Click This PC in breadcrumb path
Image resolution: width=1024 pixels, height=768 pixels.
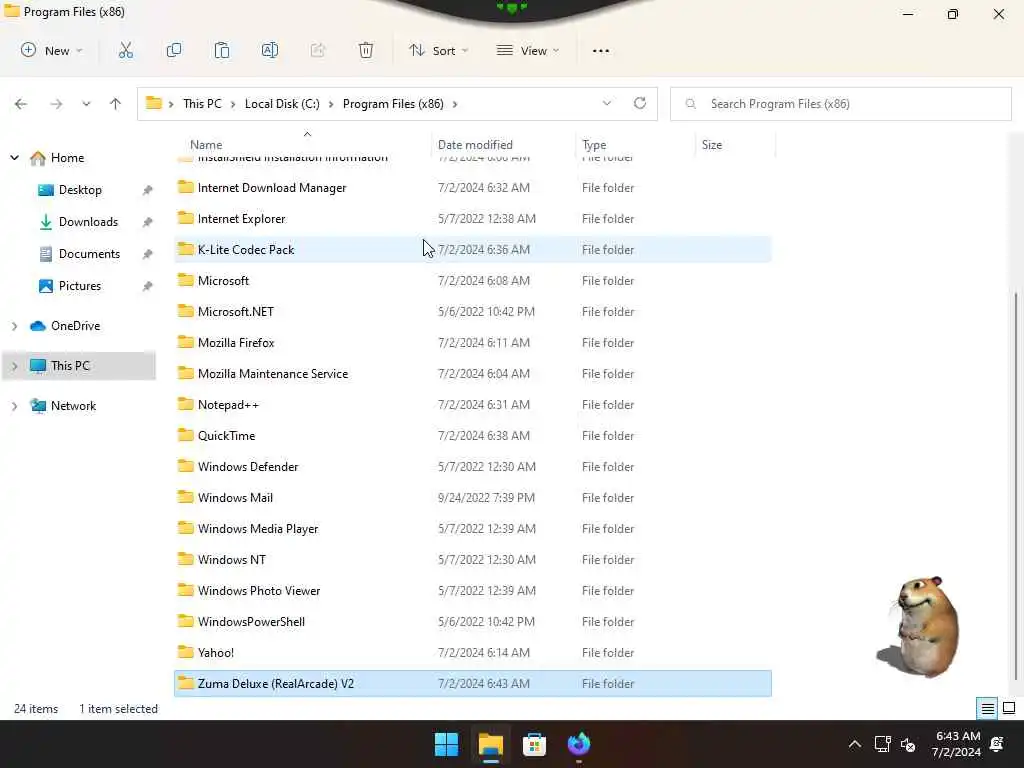pos(202,104)
